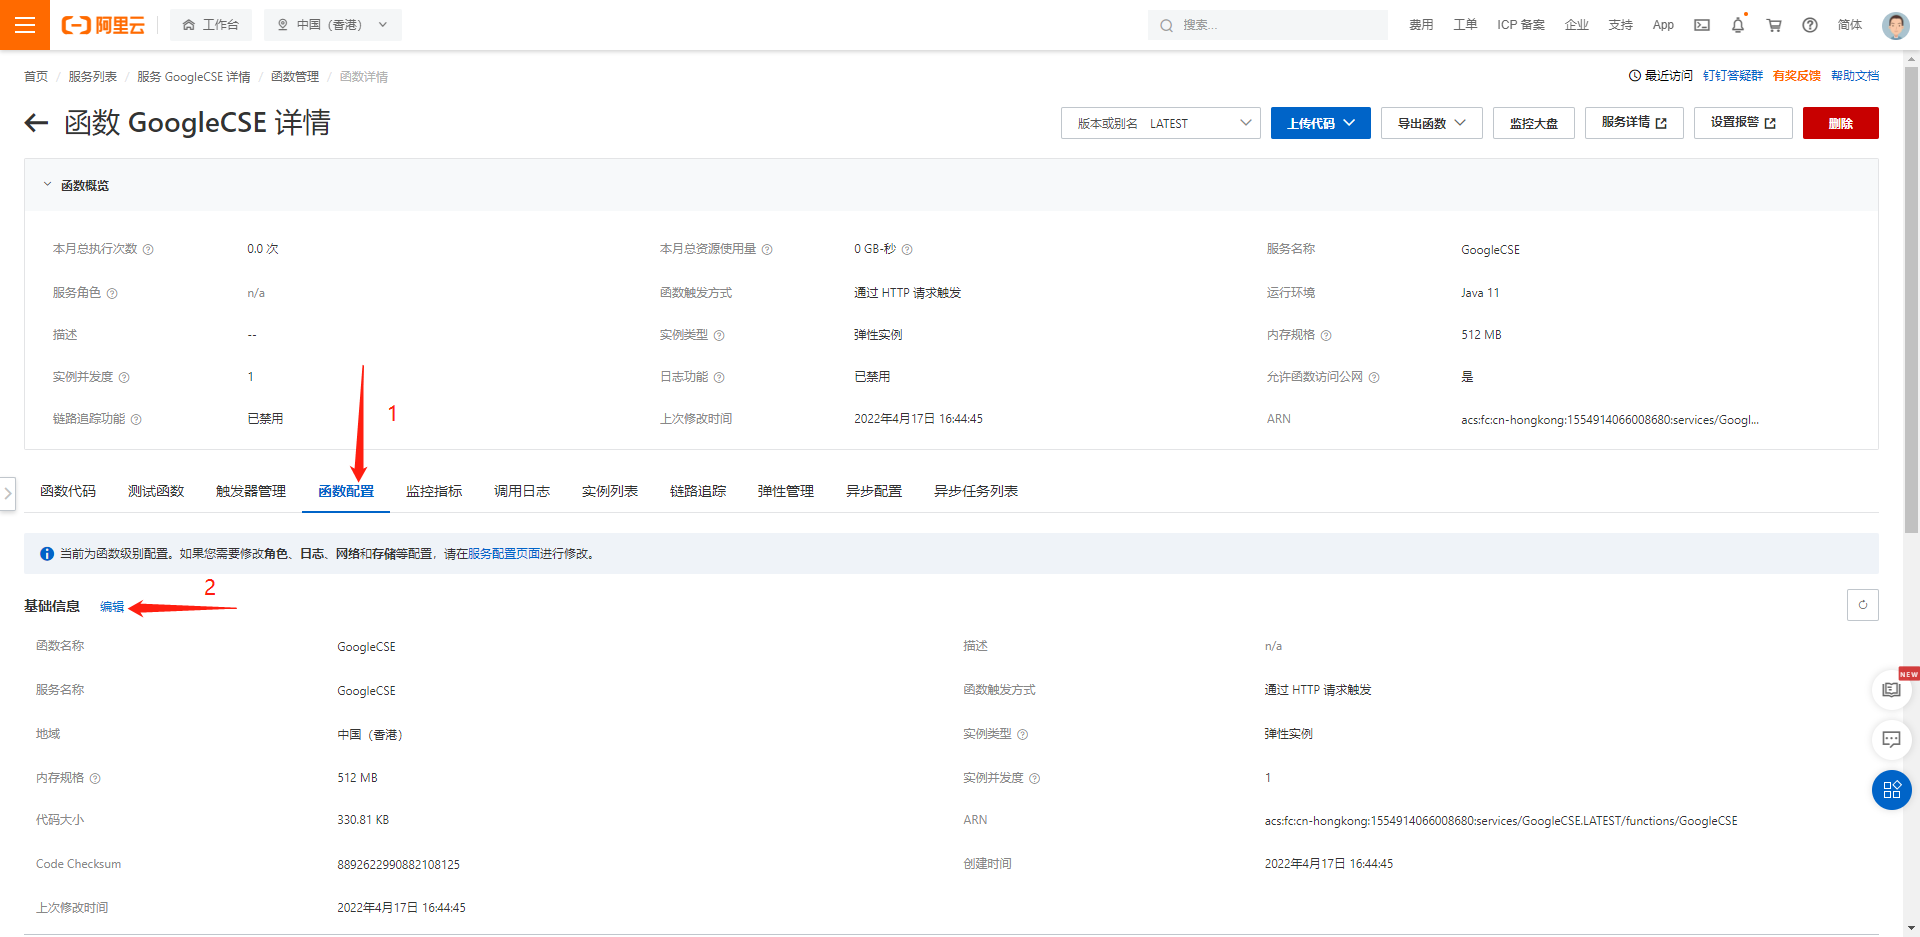This screenshot has height=937, width=1920.
Task: Open the 中国（香港）region dropdown
Action: [332, 25]
